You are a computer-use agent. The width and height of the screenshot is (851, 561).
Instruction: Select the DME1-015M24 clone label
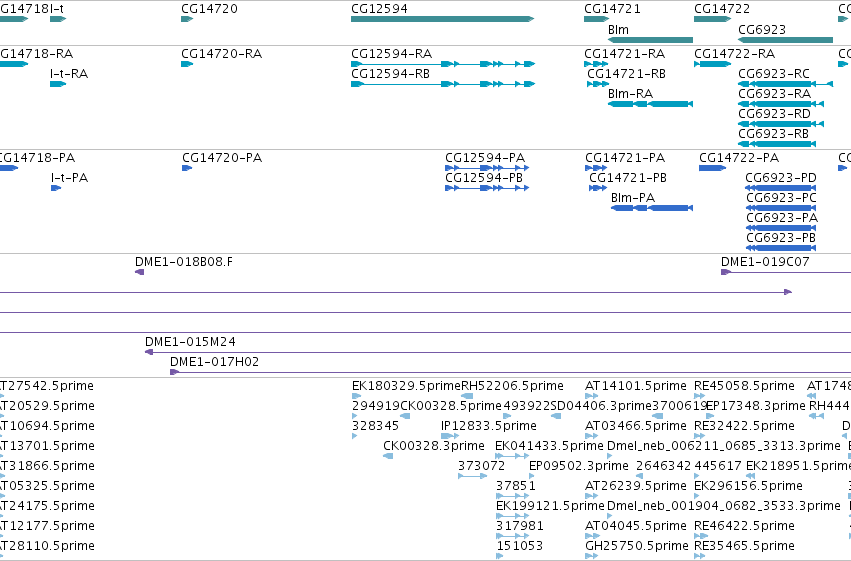click(190, 342)
